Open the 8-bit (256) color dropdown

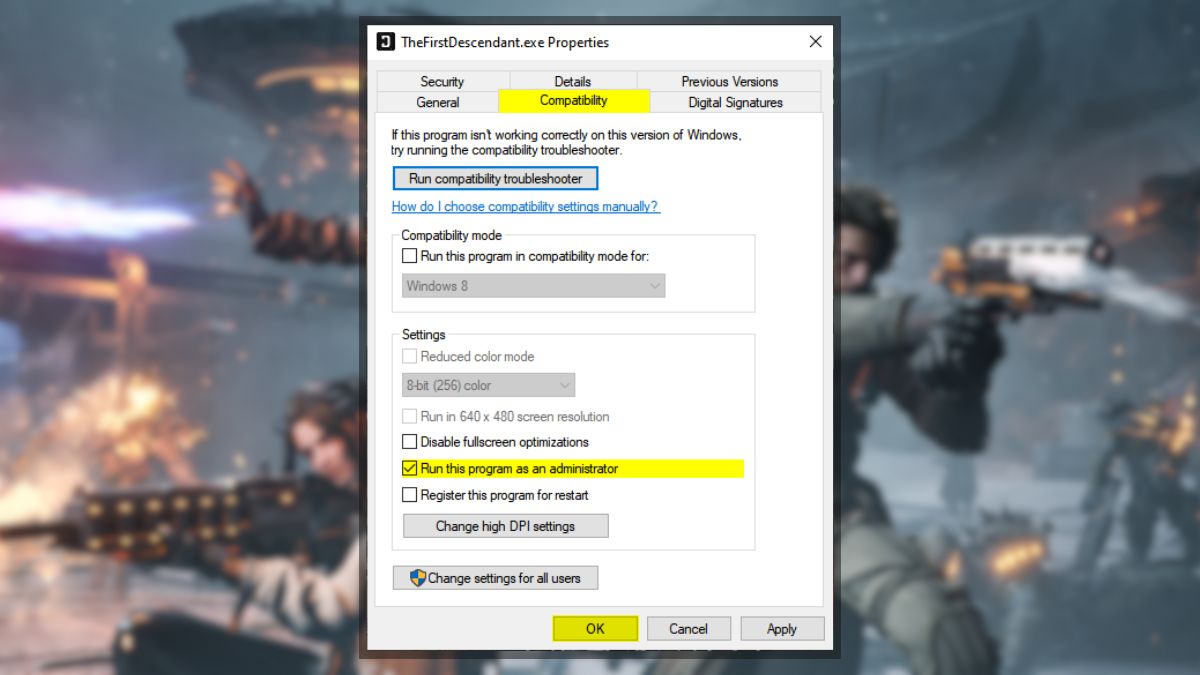488,385
